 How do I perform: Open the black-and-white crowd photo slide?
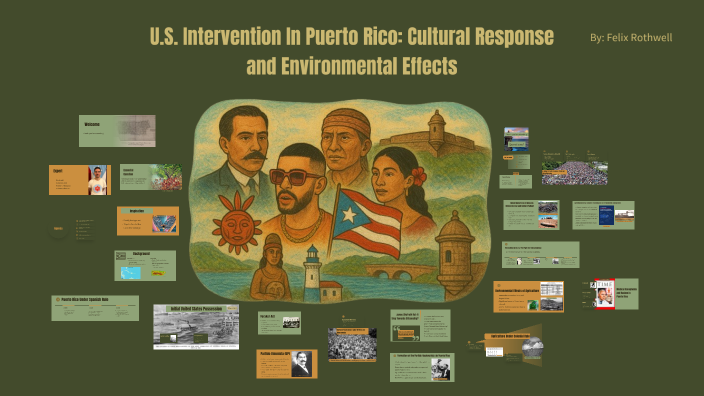tap(352, 344)
